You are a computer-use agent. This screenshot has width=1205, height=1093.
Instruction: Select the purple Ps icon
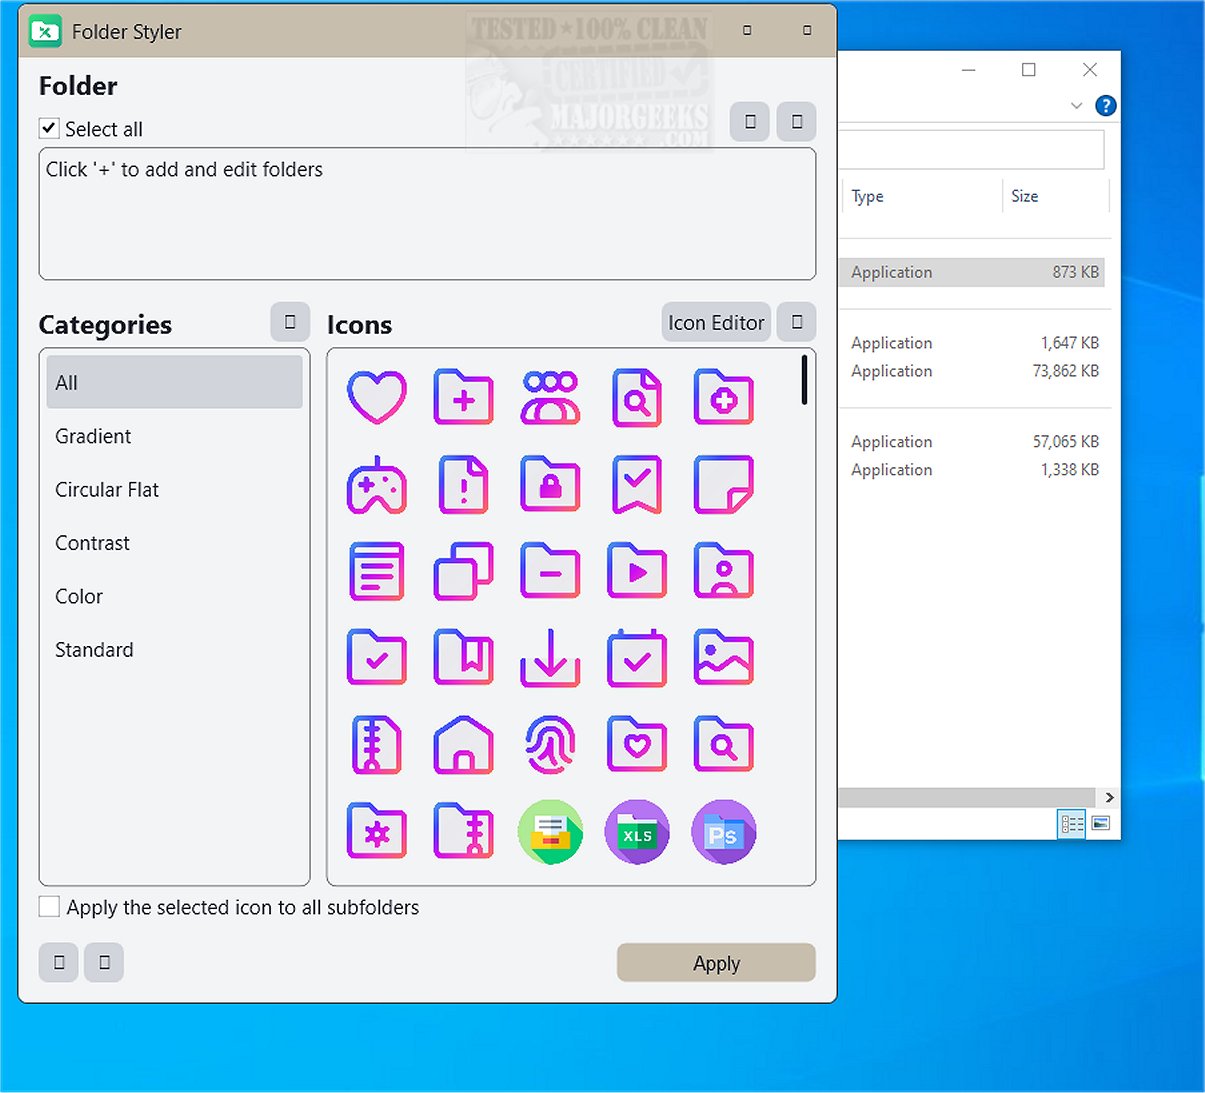click(723, 831)
